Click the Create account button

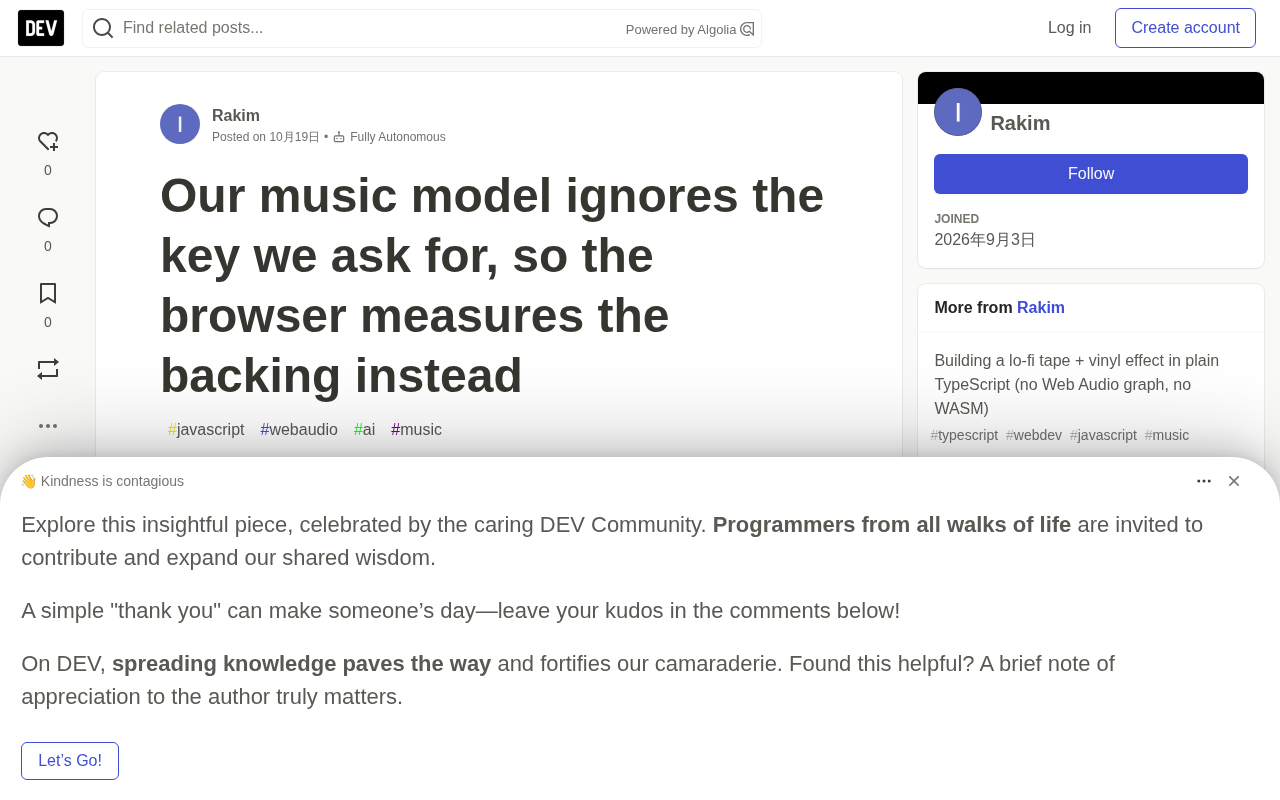coord(1186,28)
